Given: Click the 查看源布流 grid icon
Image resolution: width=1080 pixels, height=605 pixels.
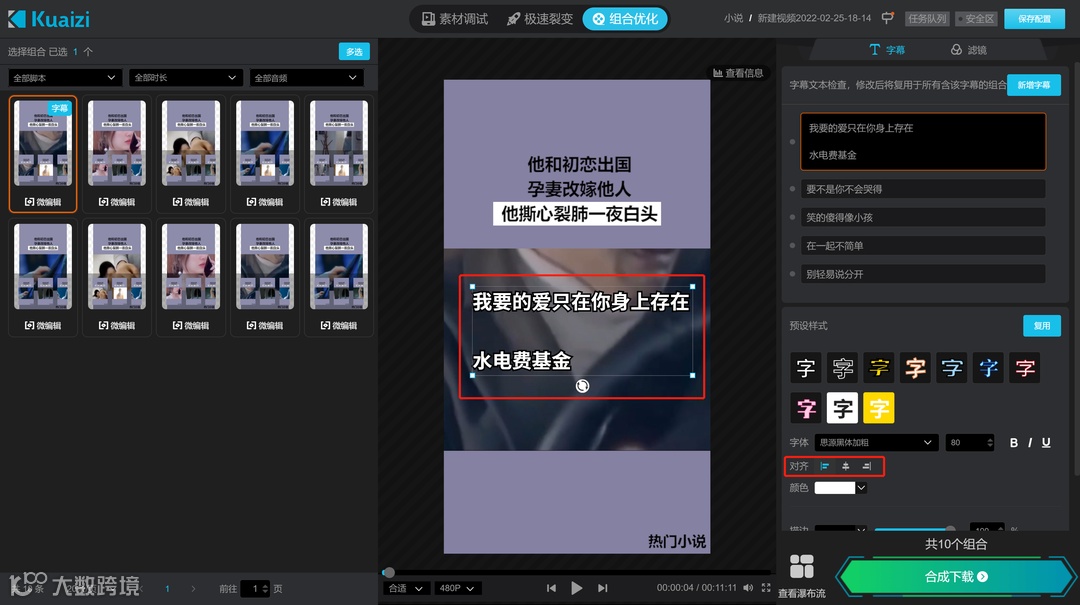Looking at the screenshot, I should point(801,567).
